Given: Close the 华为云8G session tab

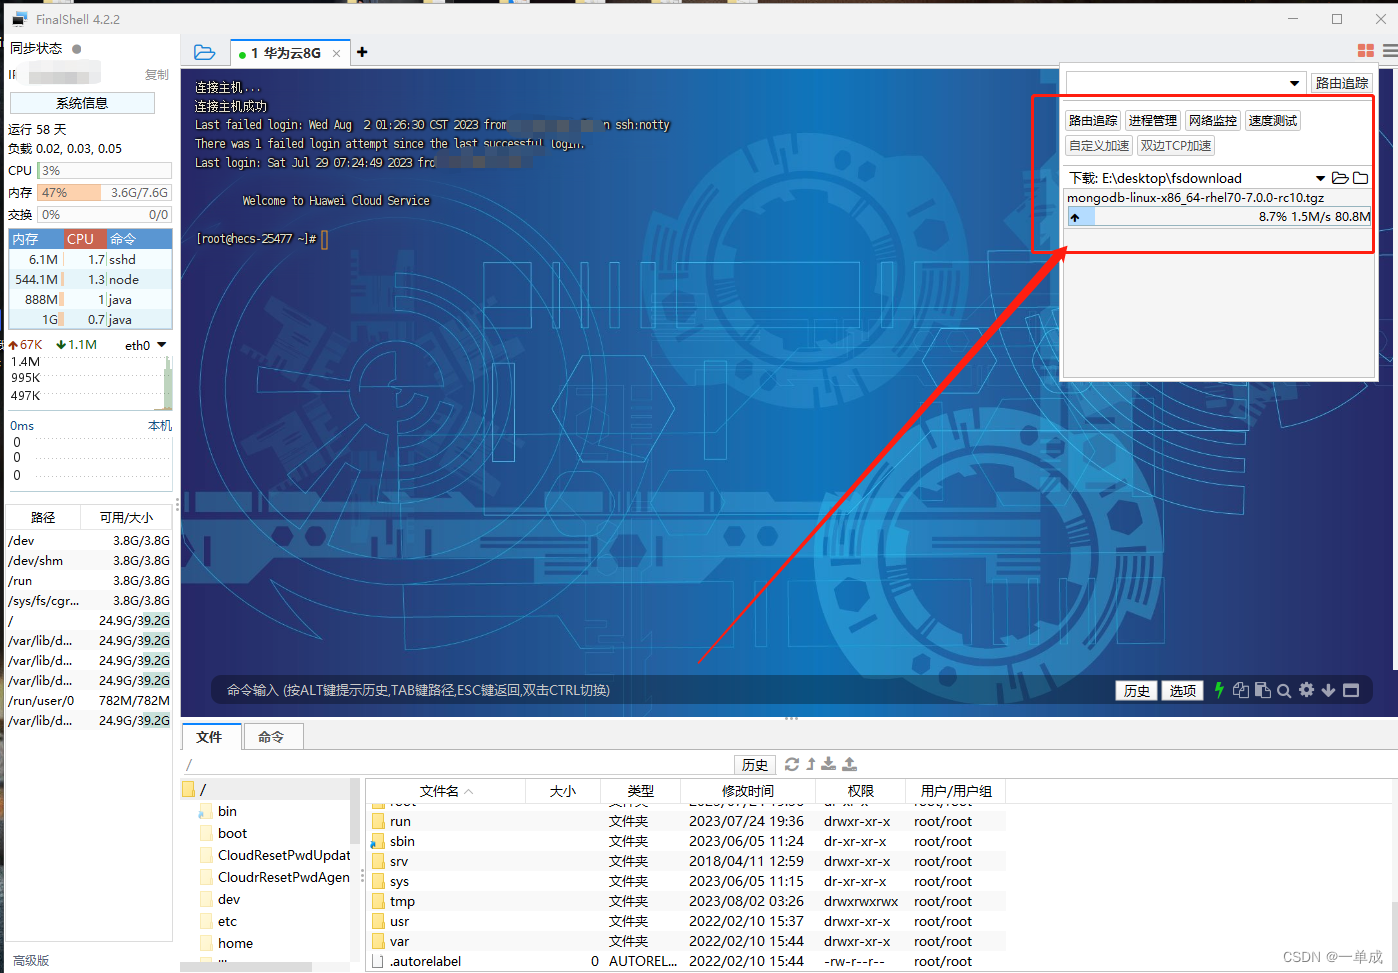Looking at the screenshot, I should coord(336,54).
